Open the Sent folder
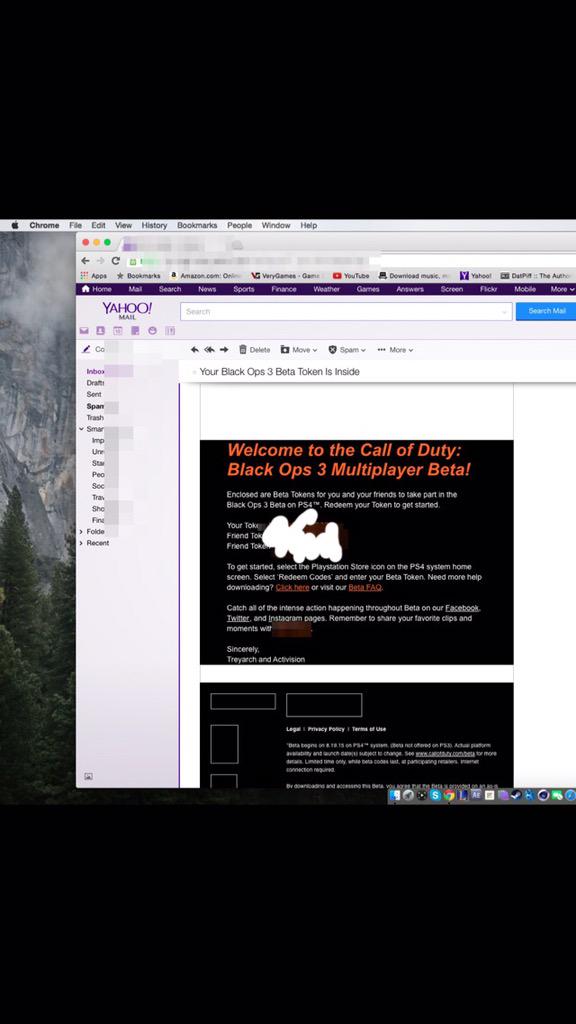Viewport: 576px width, 1024px height. click(x=94, y=394)
